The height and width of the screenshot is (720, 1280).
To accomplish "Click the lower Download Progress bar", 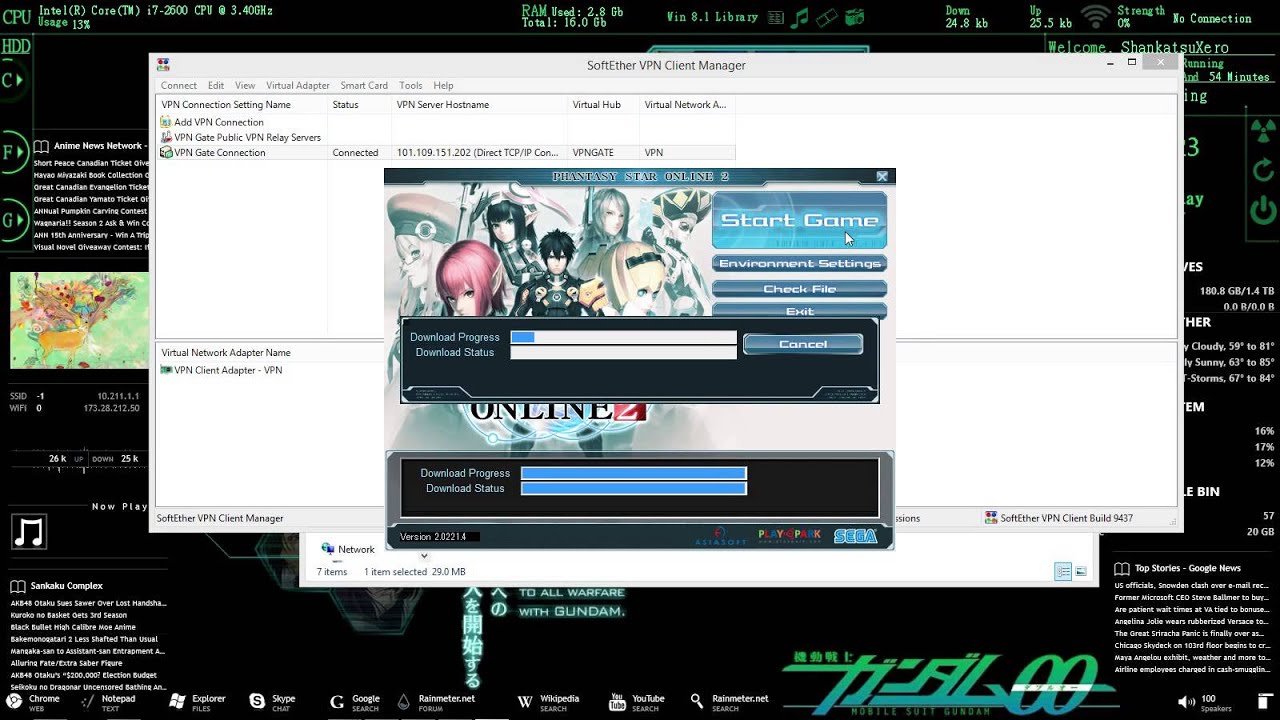I will (x=634, y=473).
